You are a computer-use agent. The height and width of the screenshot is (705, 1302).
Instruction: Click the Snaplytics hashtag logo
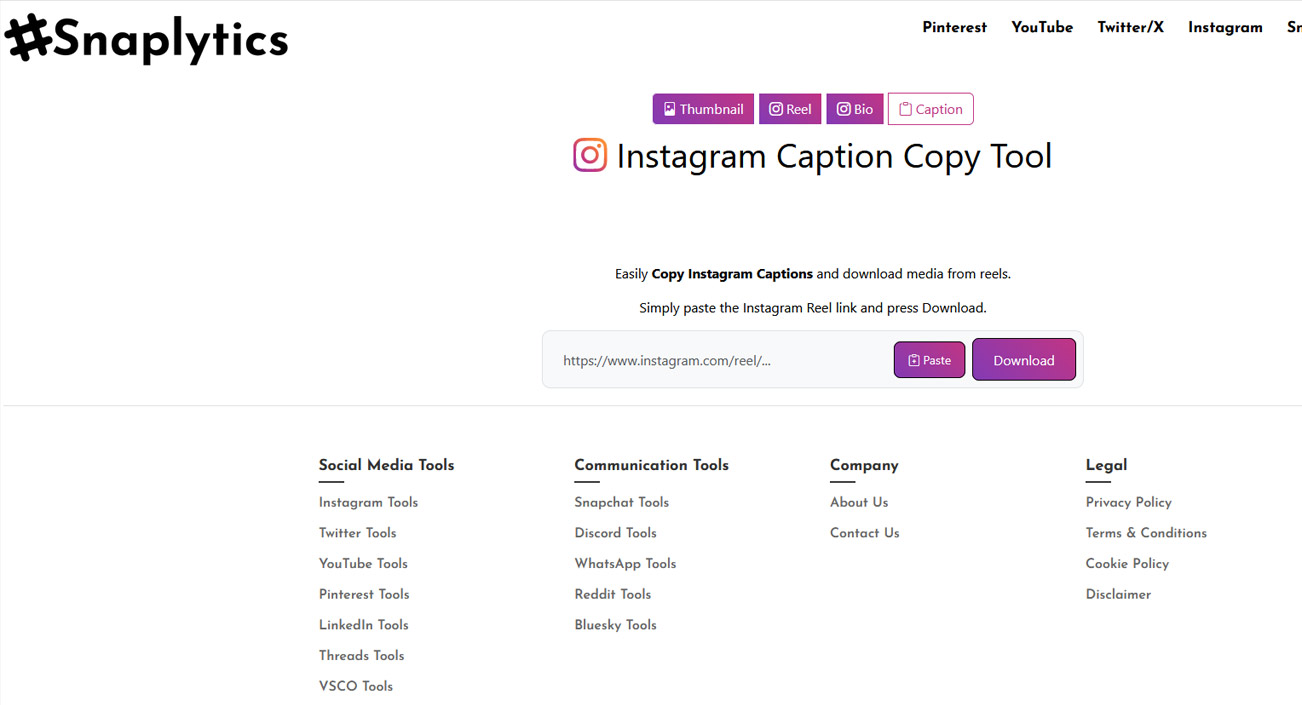pyautogui.click(x=146, y=40)
